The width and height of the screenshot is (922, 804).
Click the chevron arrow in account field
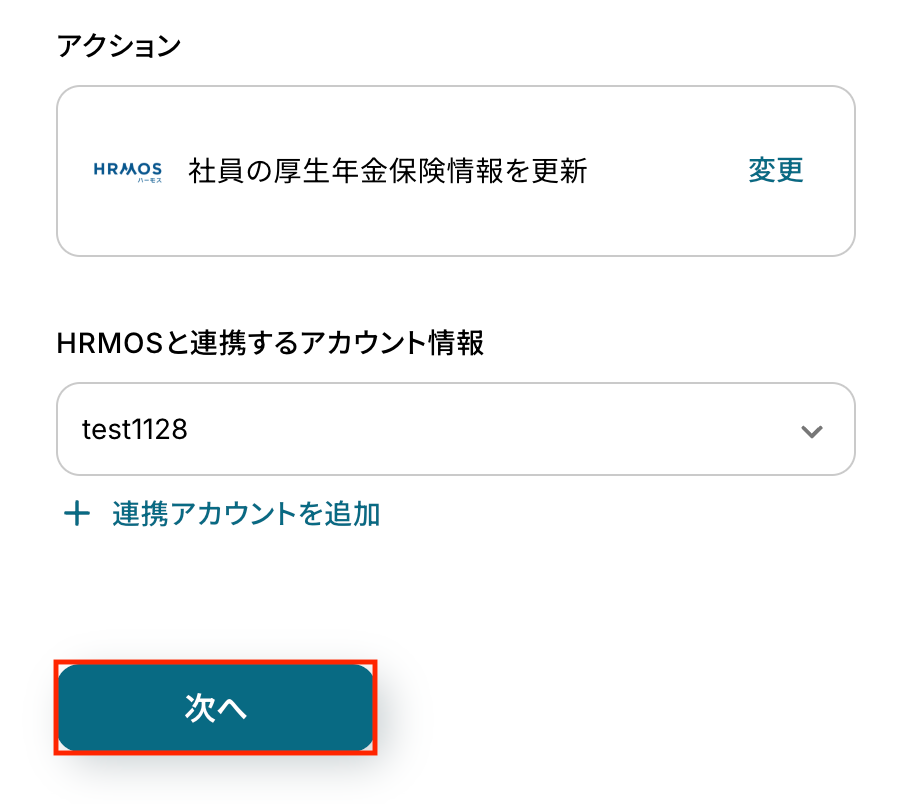(811, 431)
